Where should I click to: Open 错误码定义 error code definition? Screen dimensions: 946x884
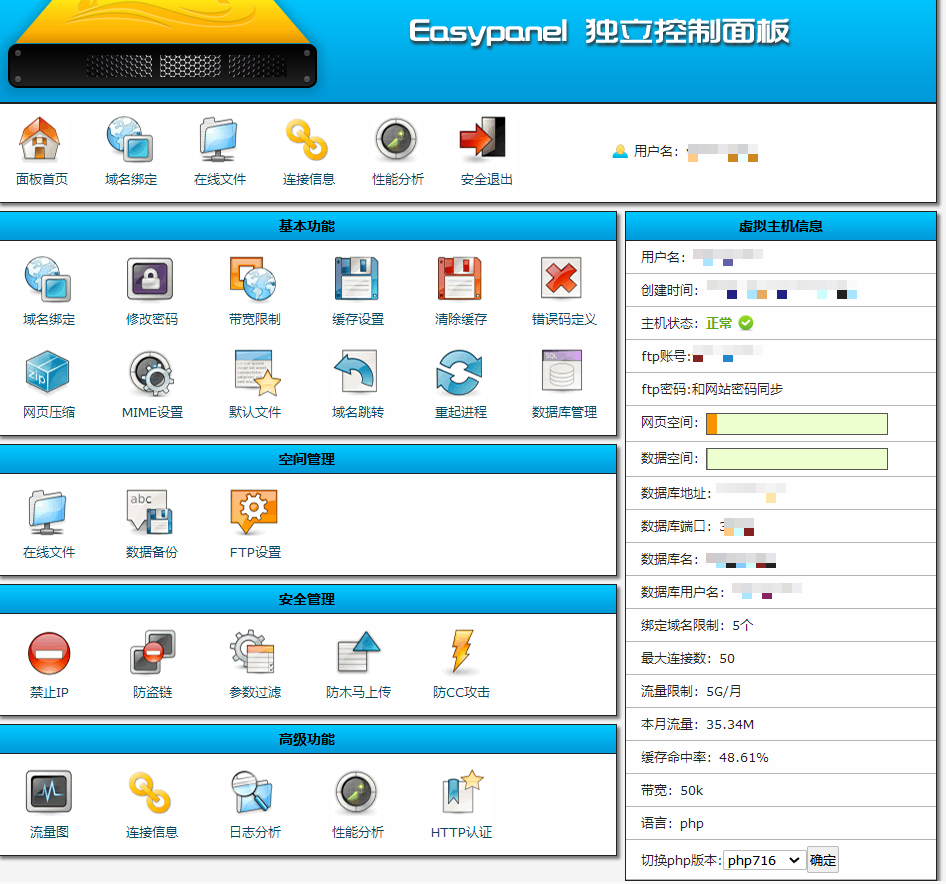tap(563, 280)
